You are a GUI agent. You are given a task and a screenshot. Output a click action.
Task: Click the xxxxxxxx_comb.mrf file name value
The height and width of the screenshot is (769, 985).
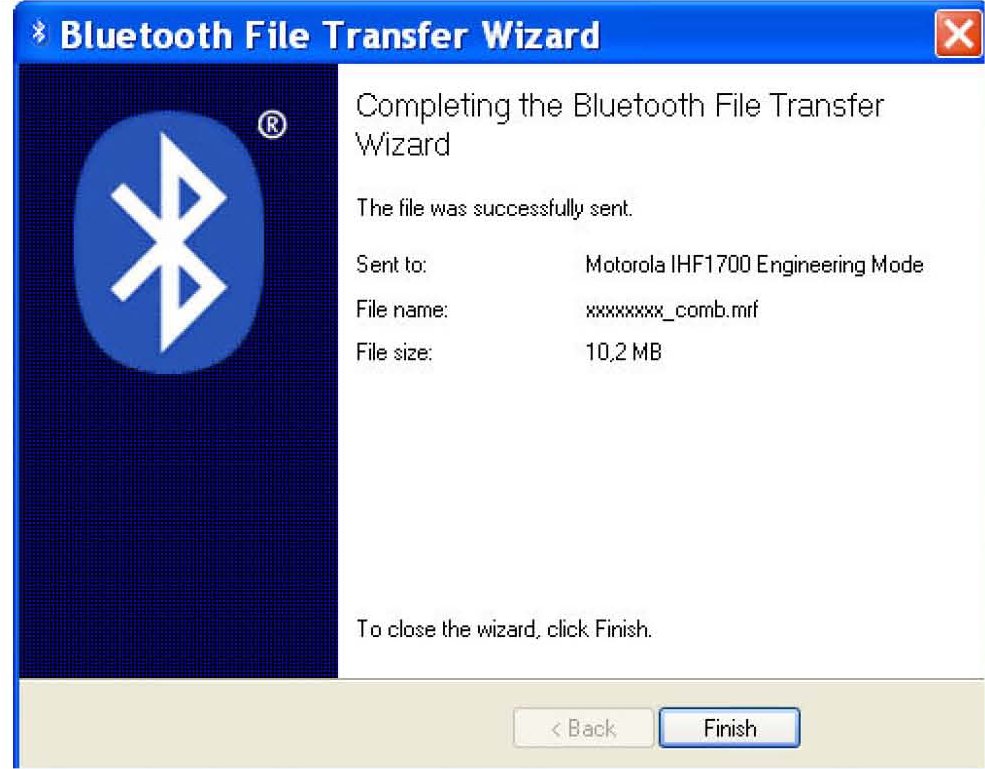[672, 310]
